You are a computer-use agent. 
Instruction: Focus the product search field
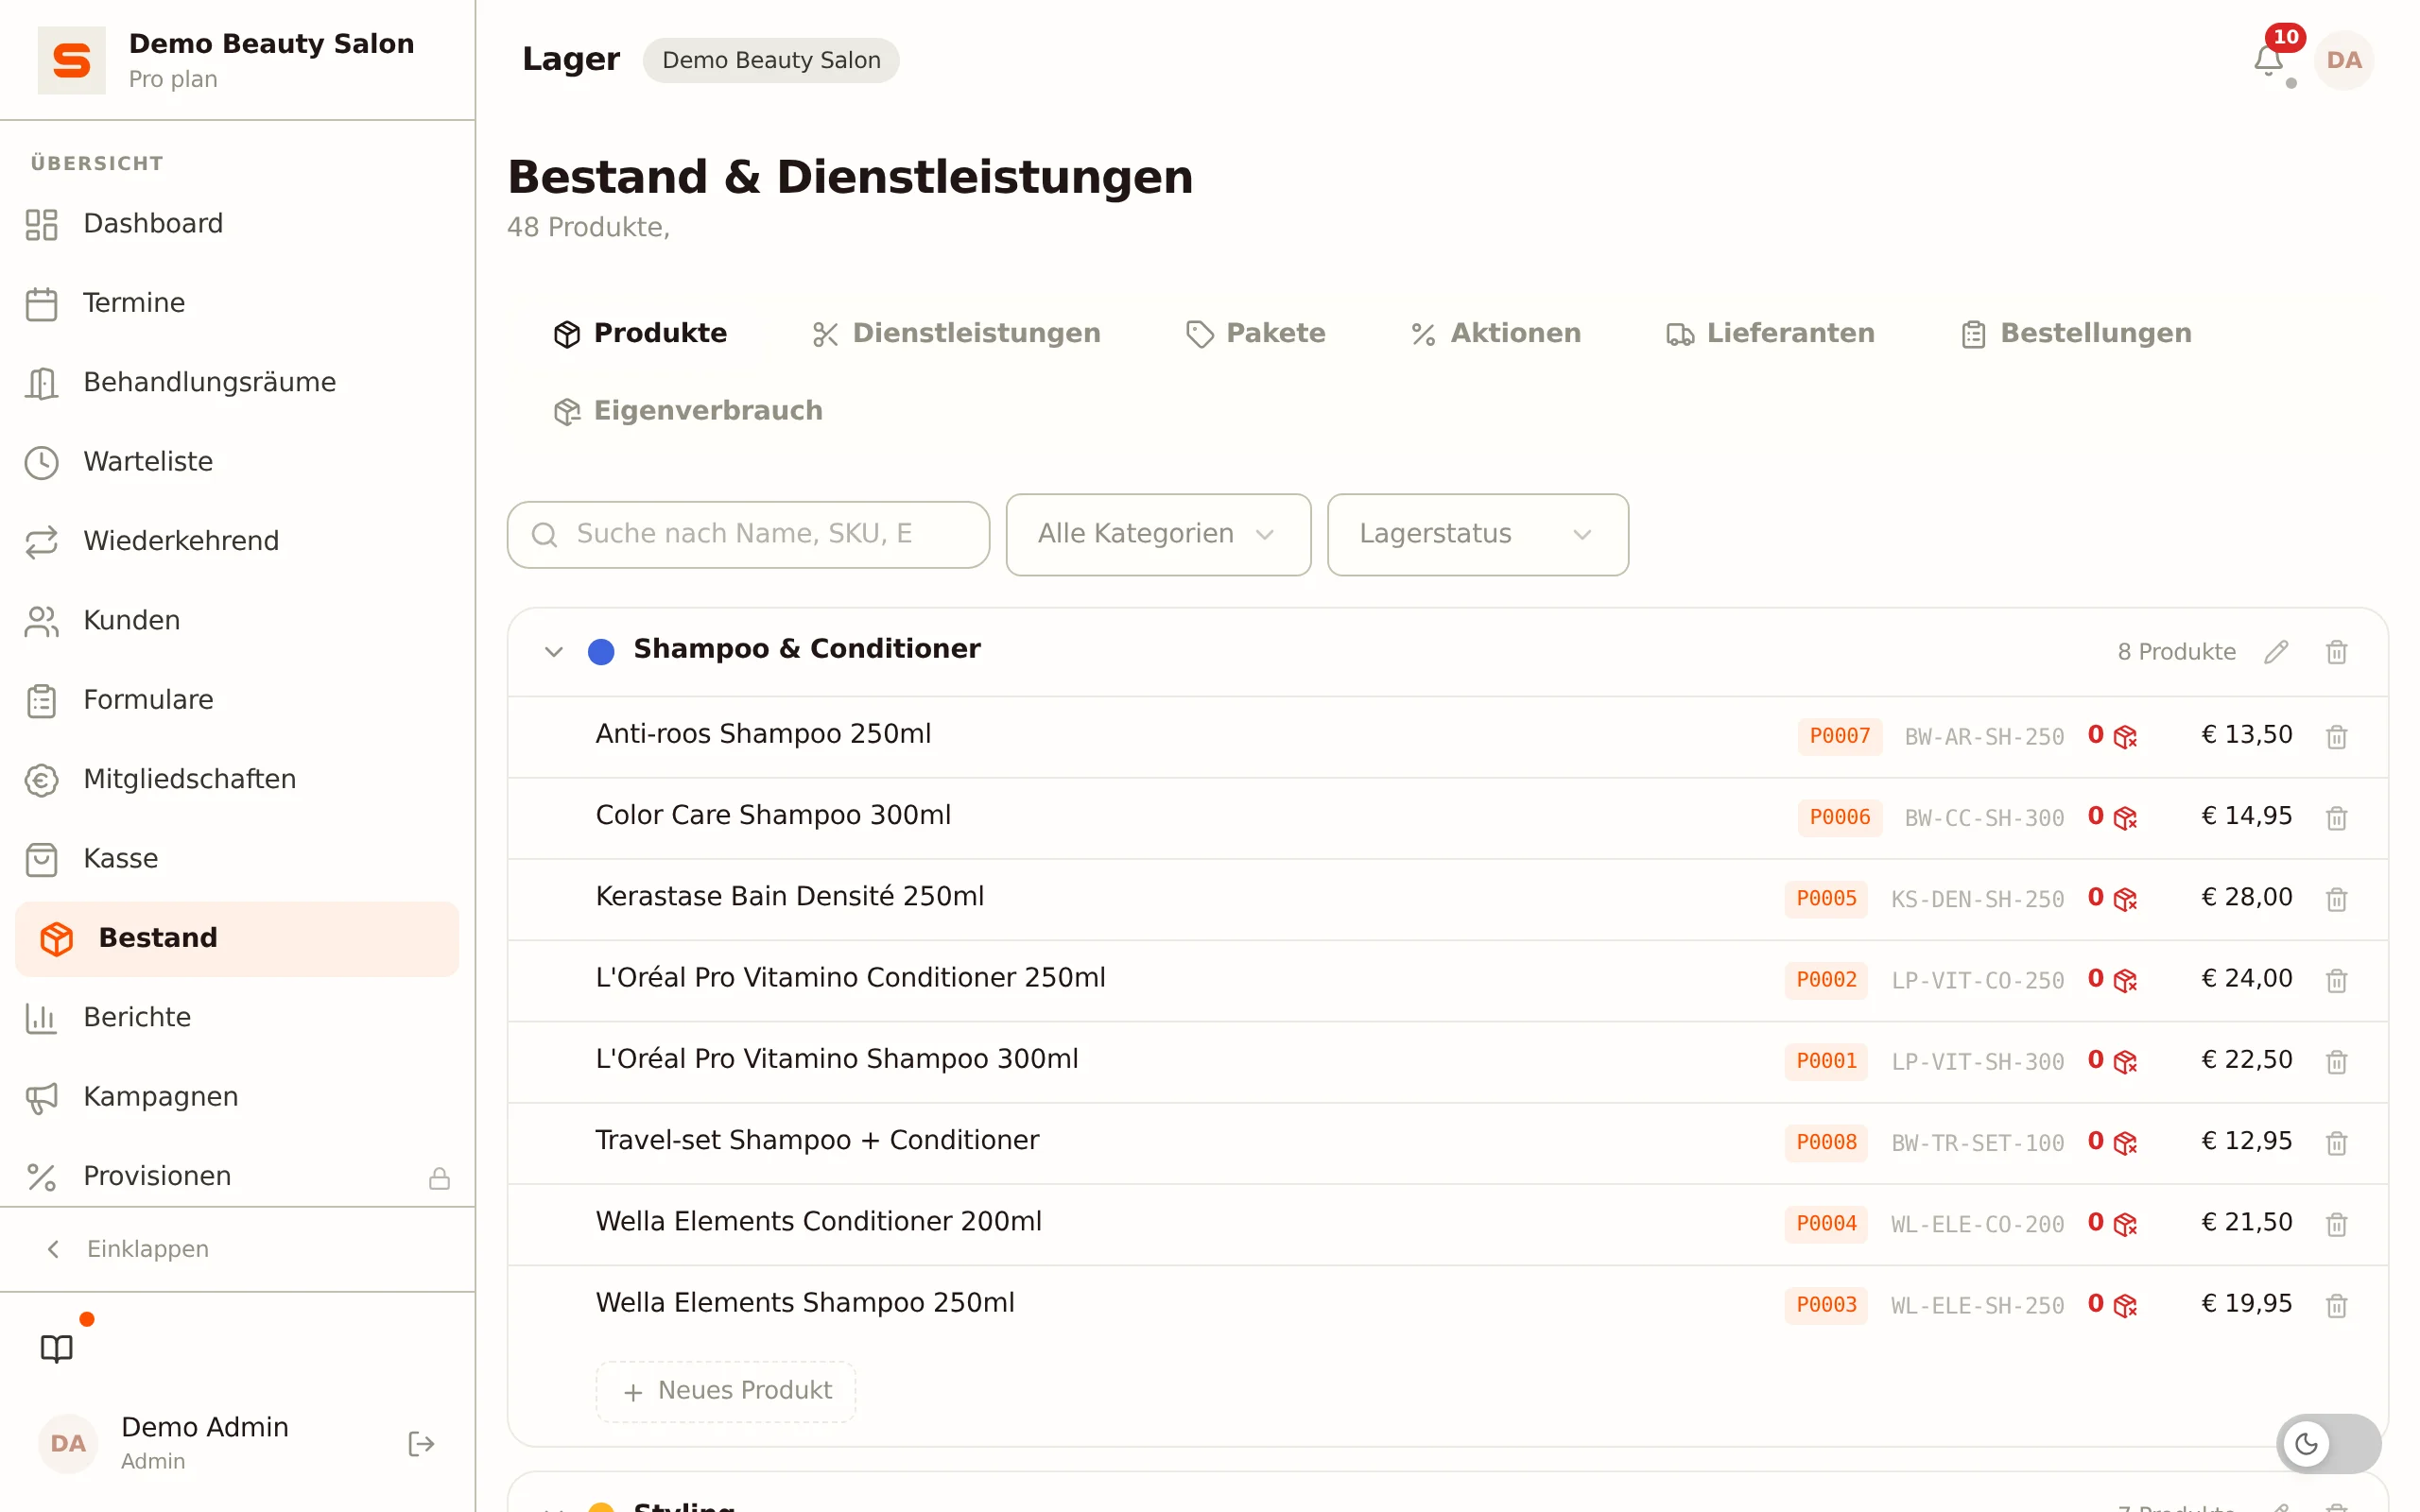(x=748, y=535)
